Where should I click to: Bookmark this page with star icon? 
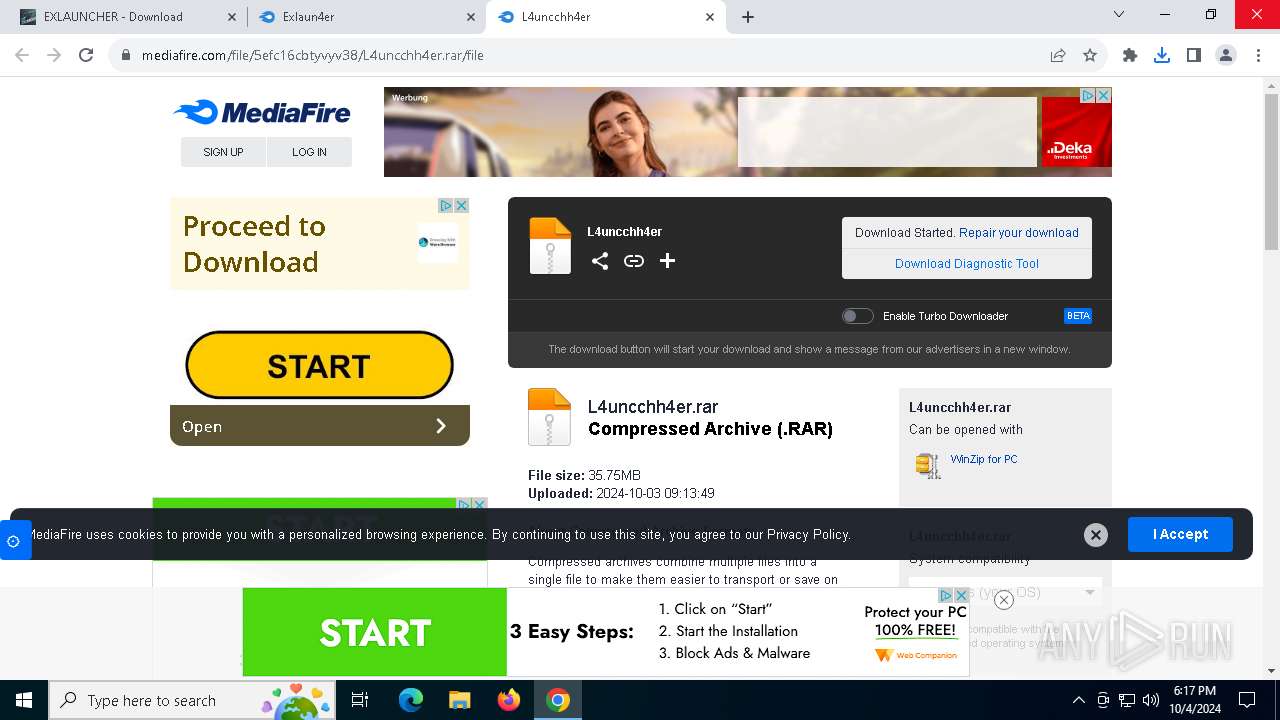pyautogui.click(x=1090, y=55)
